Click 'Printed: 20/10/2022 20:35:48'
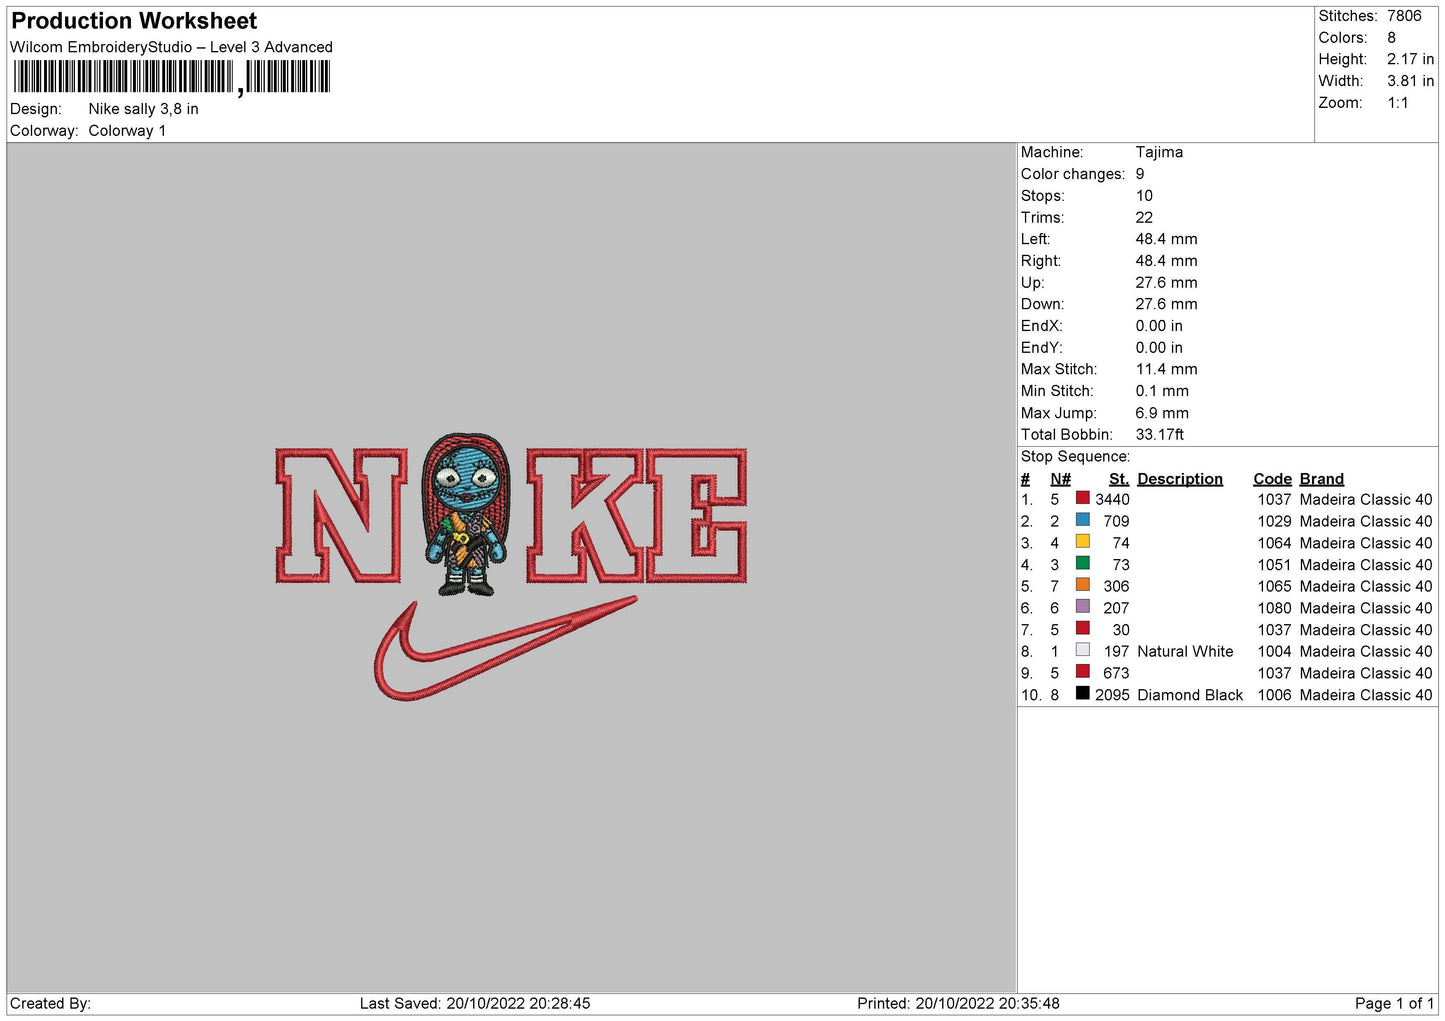The width and height of the screenshot is (1445, 1021). point(958,1003)
